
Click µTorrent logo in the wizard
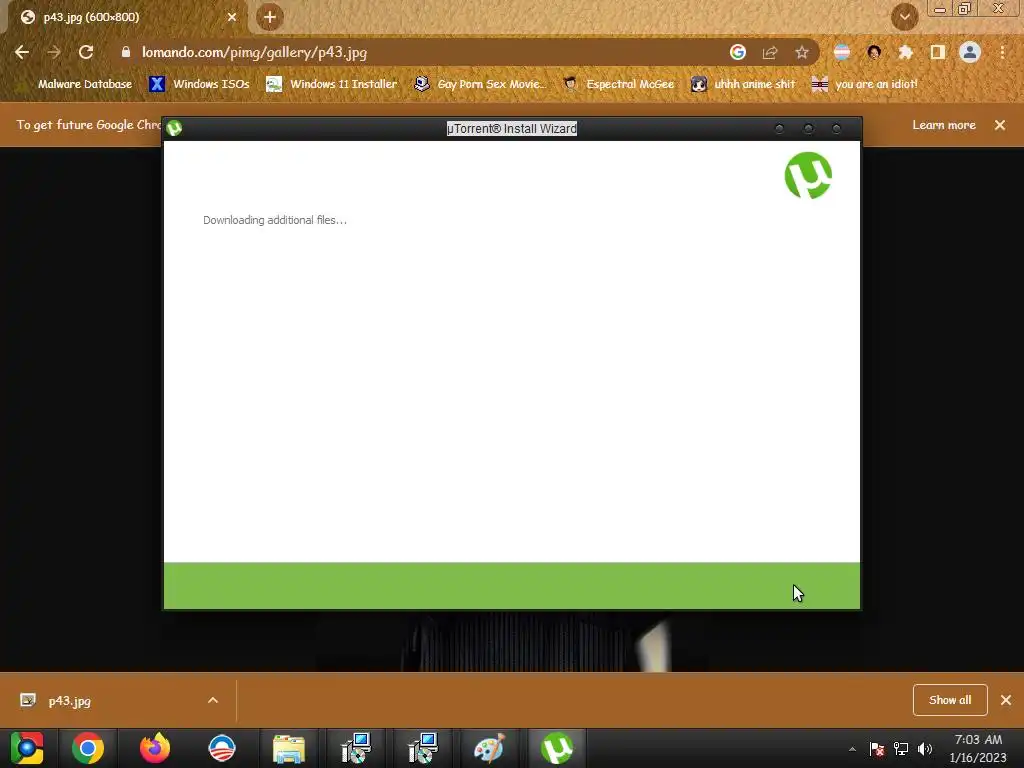808,175
